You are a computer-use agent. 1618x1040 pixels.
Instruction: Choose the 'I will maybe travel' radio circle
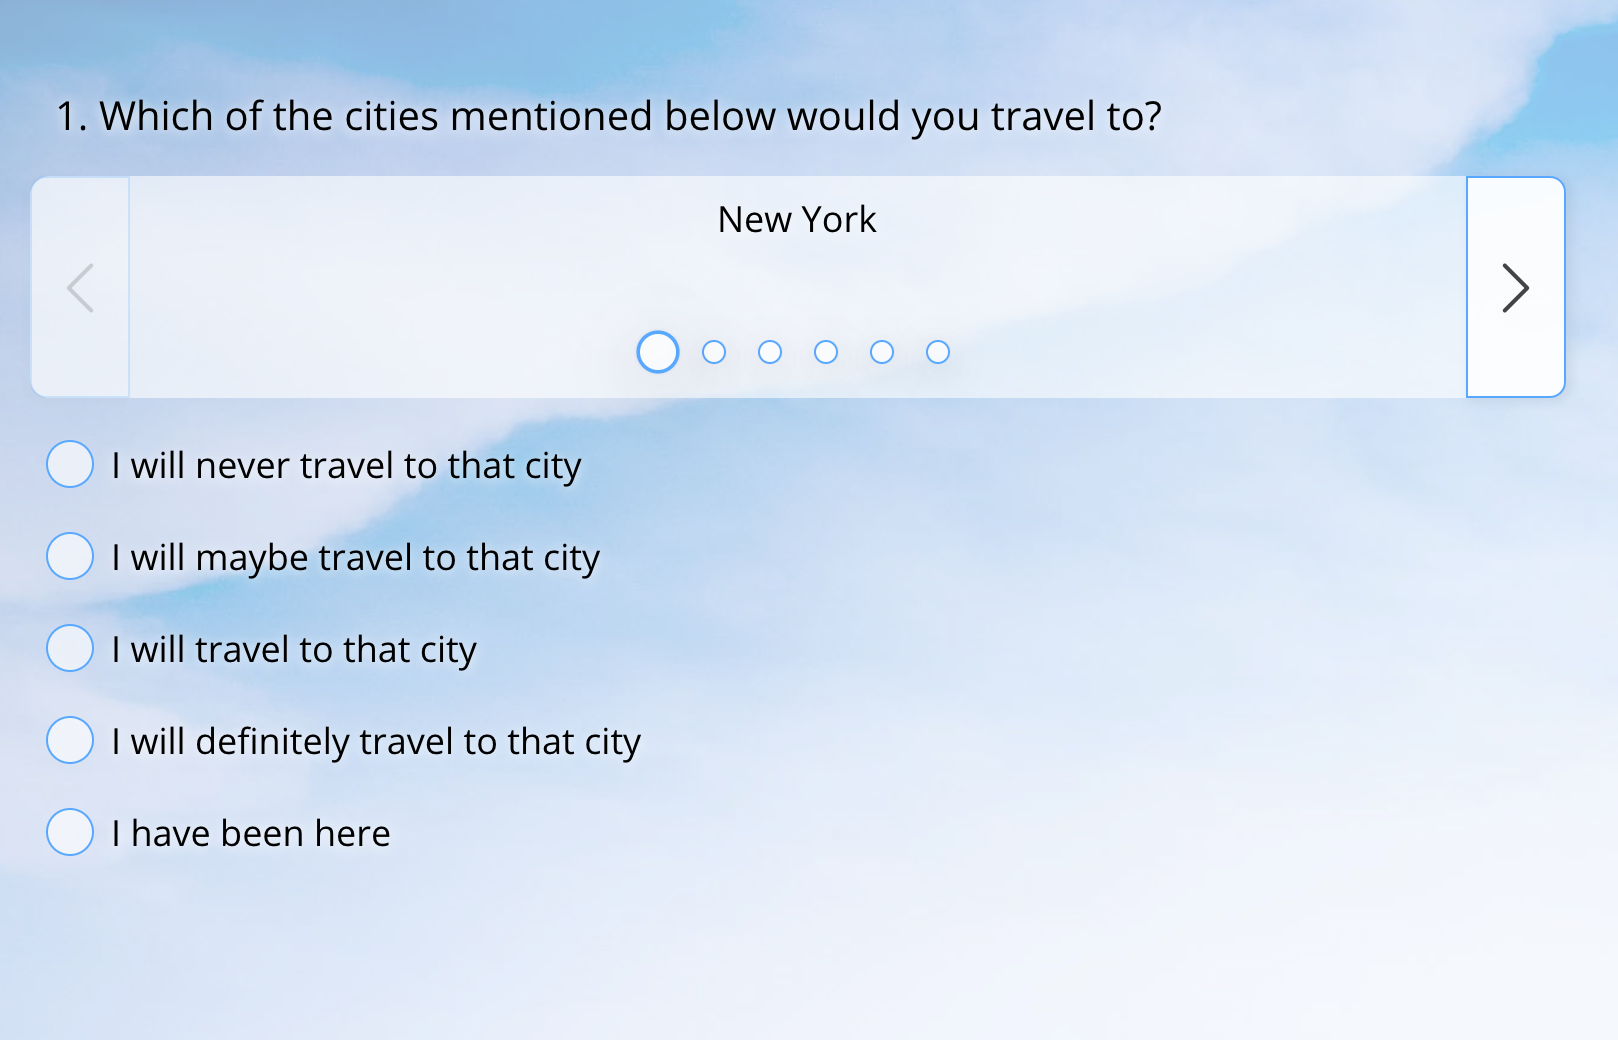70,556
